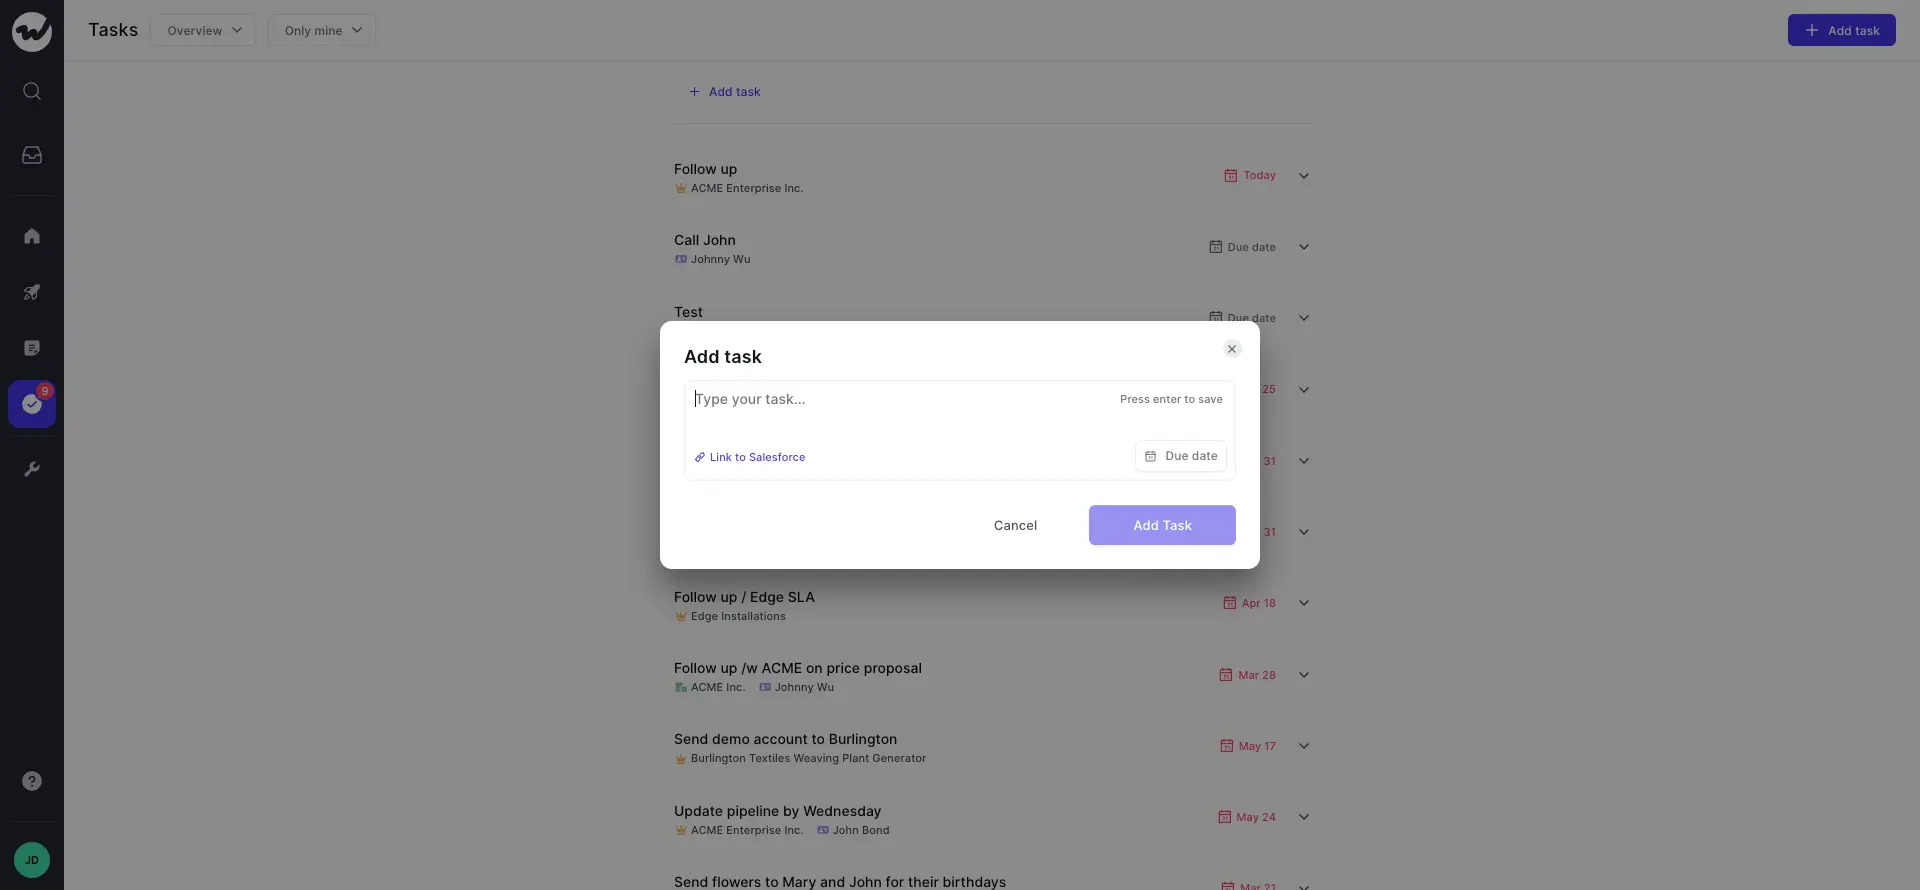The width and height of the screenshot is (1920, 890).
Task: Open the Inbox icon in the sidebar
Action: click(x=32, y=155)
